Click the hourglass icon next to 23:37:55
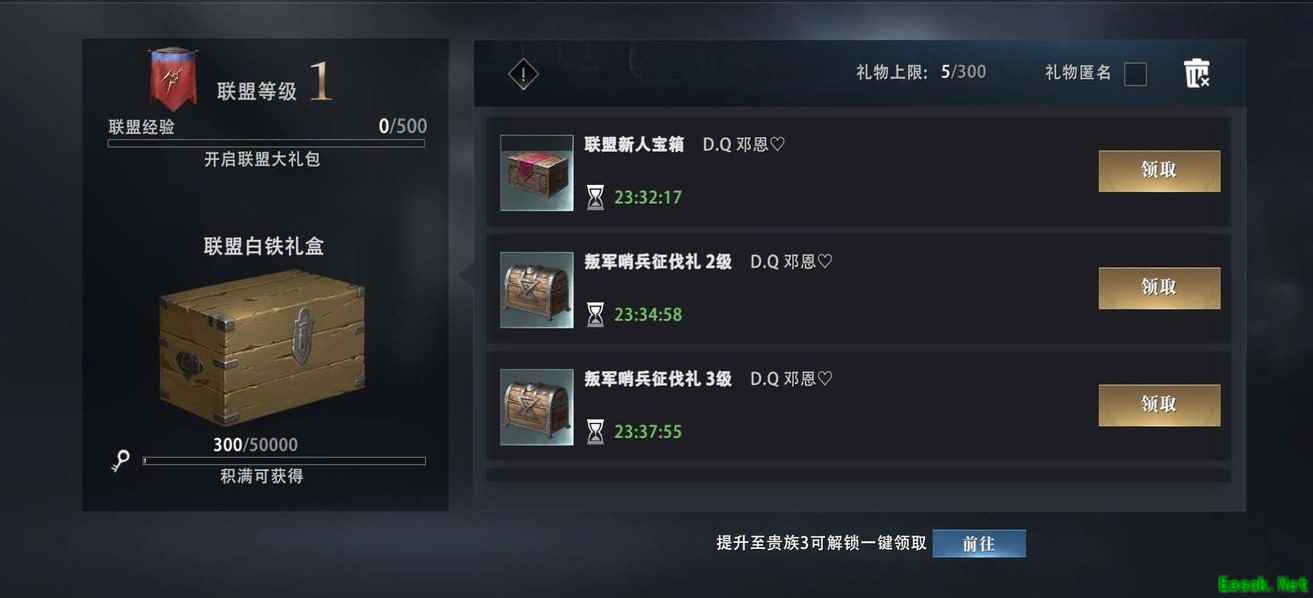The width and height of the screenshot is (1313, 598). pyautogui.click(x=596, y=432)
